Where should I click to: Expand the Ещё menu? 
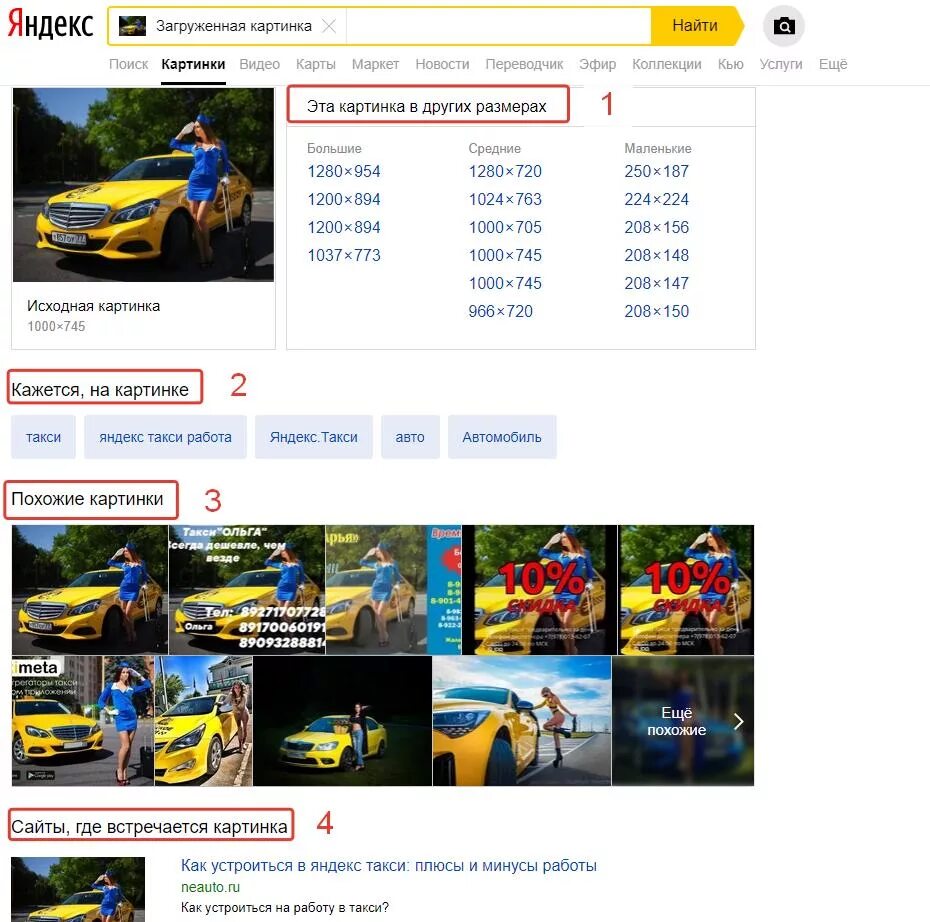(833, 64)
